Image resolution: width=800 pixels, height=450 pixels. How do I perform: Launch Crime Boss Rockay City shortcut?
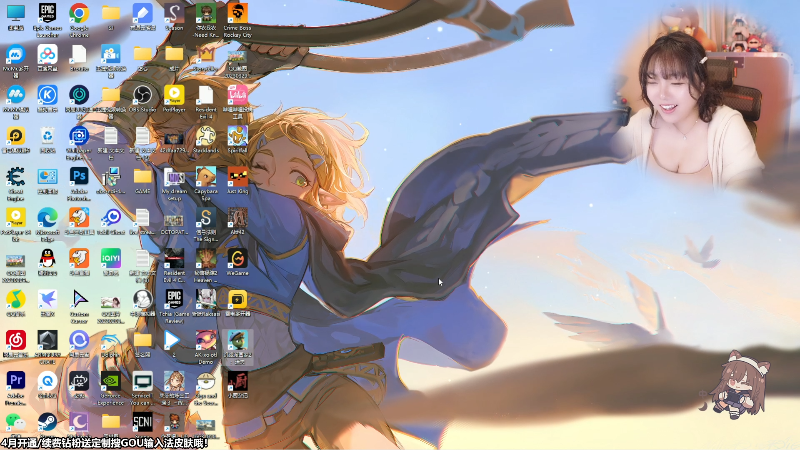[x=237, y=14]
